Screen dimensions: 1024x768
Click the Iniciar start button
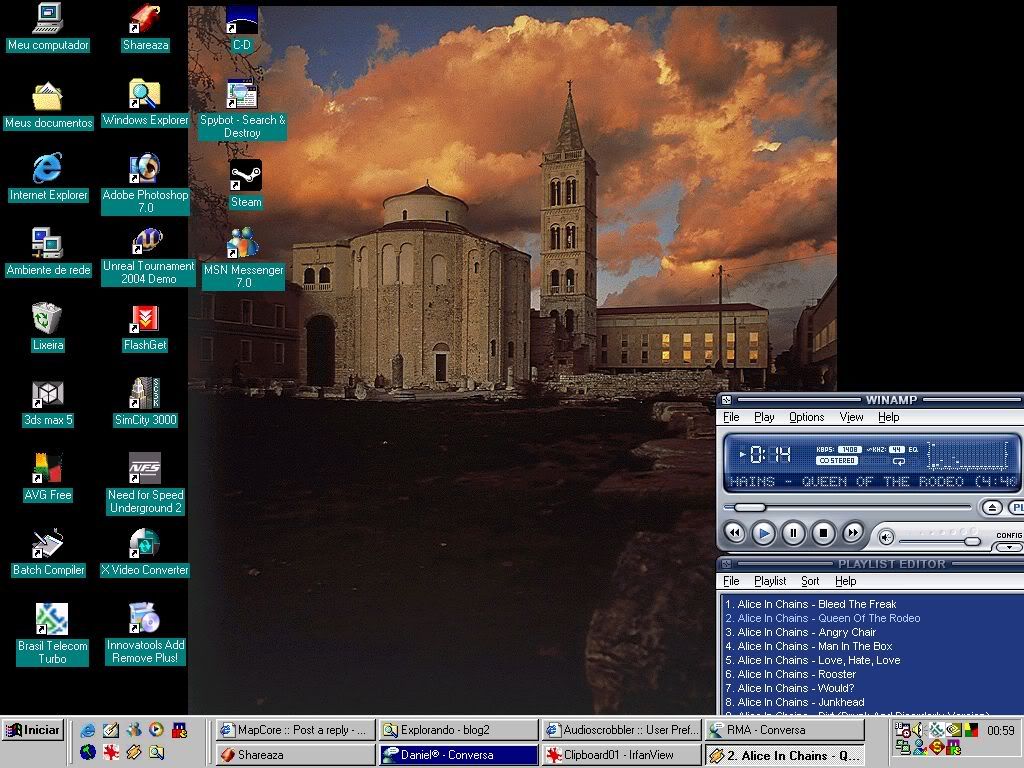click(x=32, y=729)
